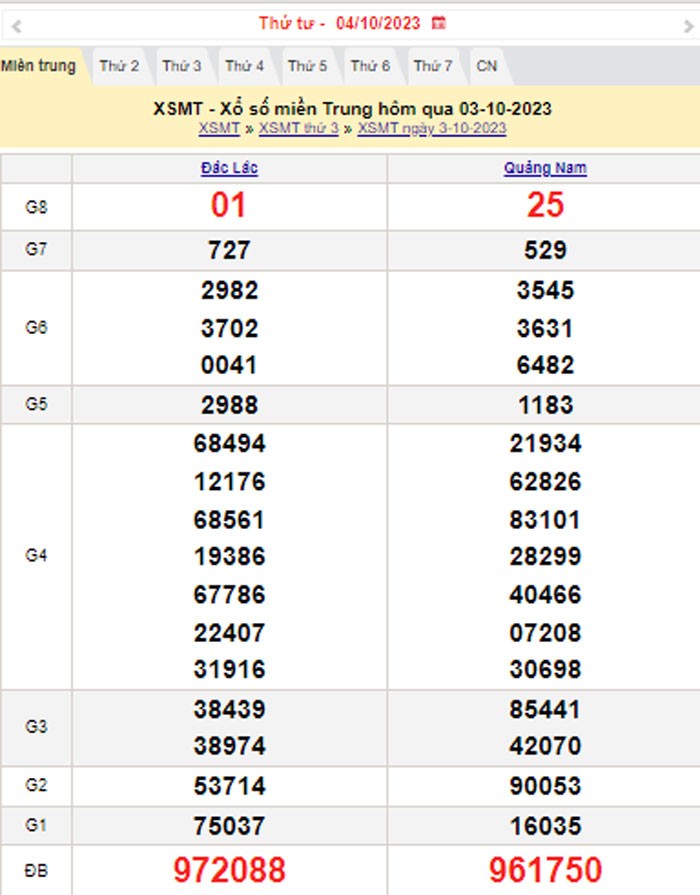Click the date text Thứ tư - 04/10/2023
Screen dimensions: 700x895
[339, 23]
